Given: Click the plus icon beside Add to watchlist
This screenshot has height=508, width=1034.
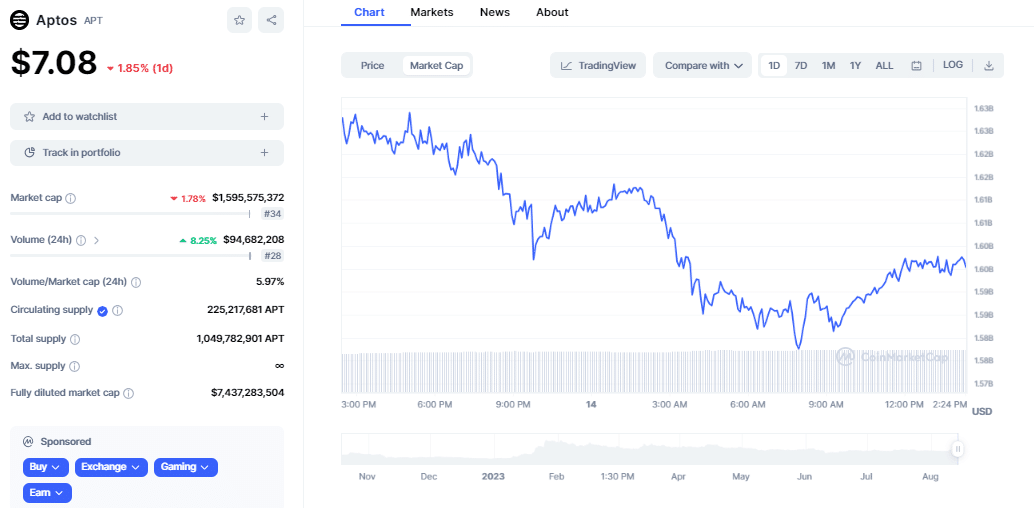Looking at the screenshot, I should point(264,116).
